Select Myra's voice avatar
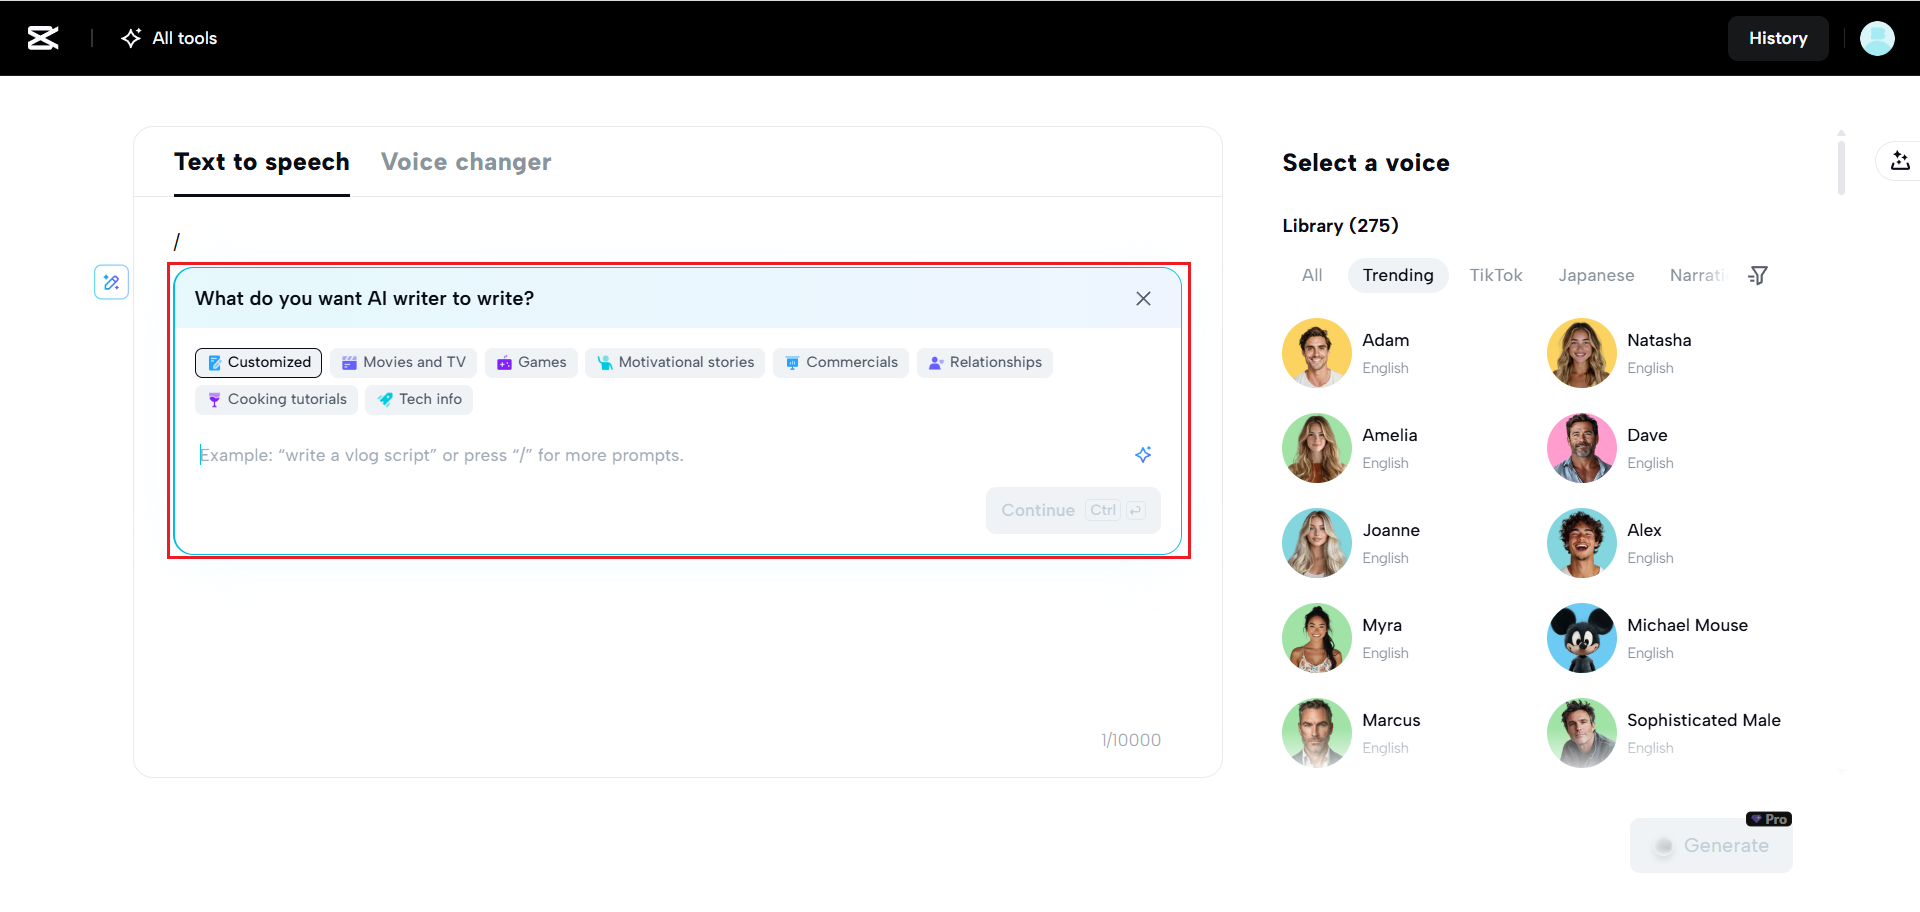 [1317, 638]
